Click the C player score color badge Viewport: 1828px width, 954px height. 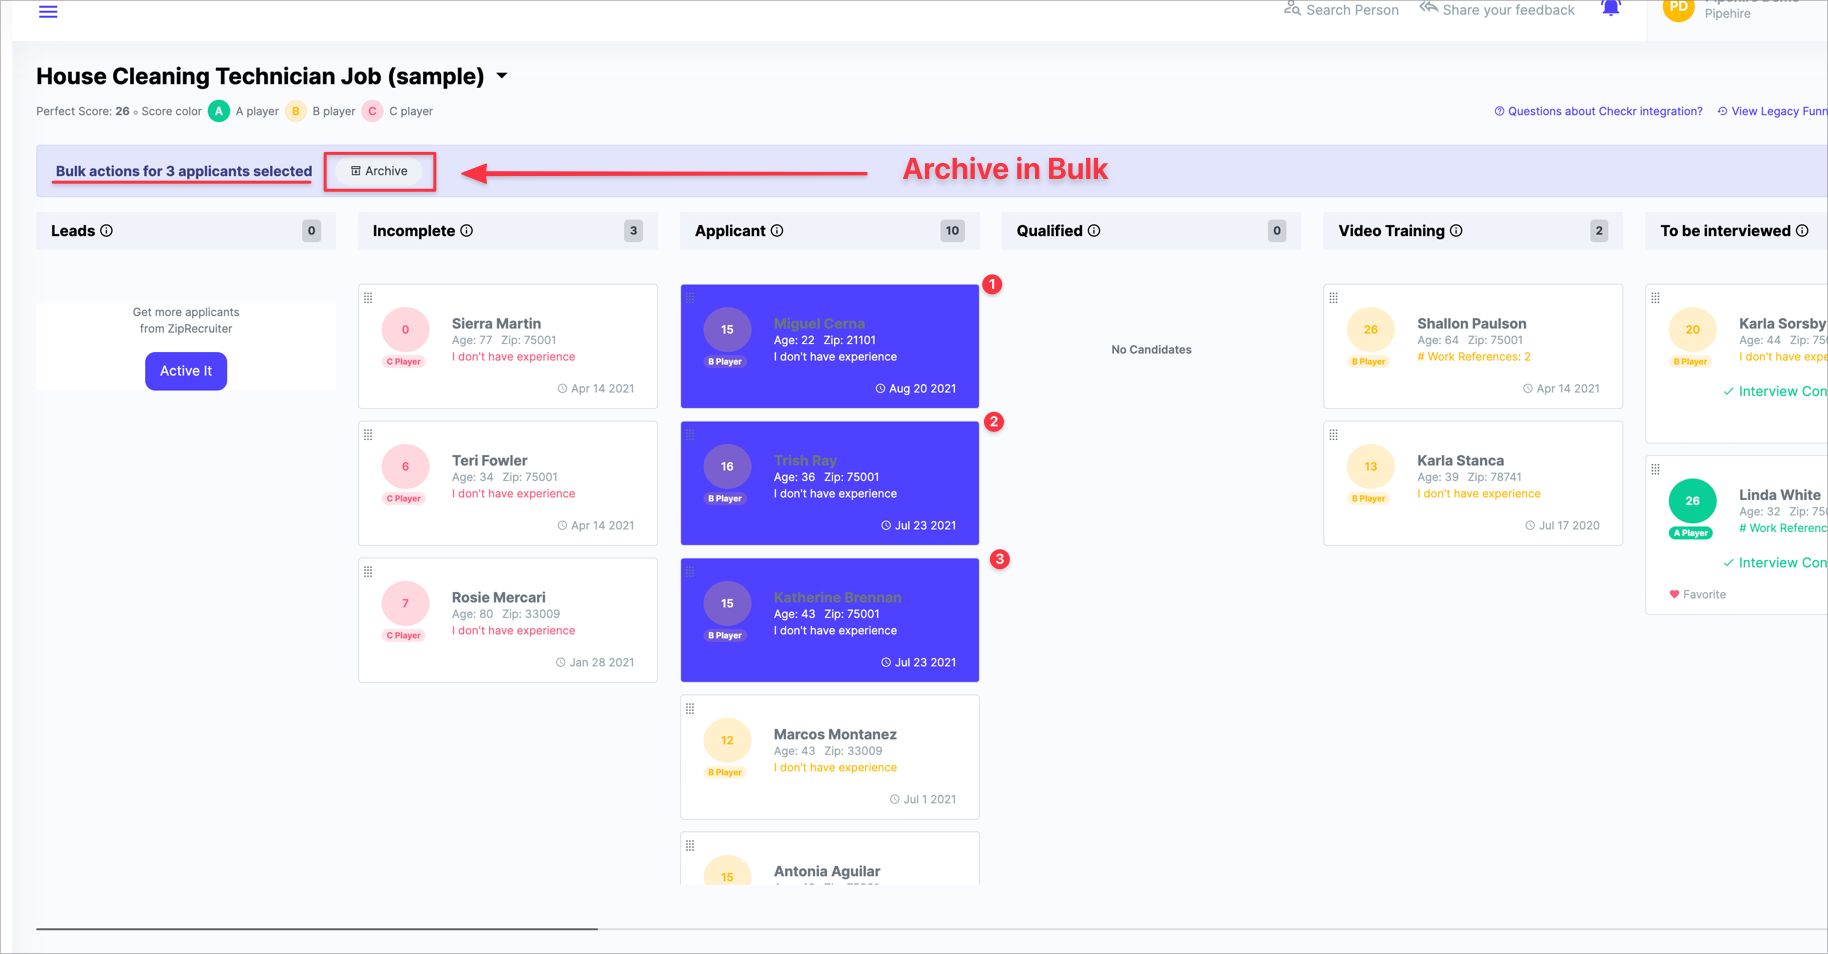pos(372,111)
